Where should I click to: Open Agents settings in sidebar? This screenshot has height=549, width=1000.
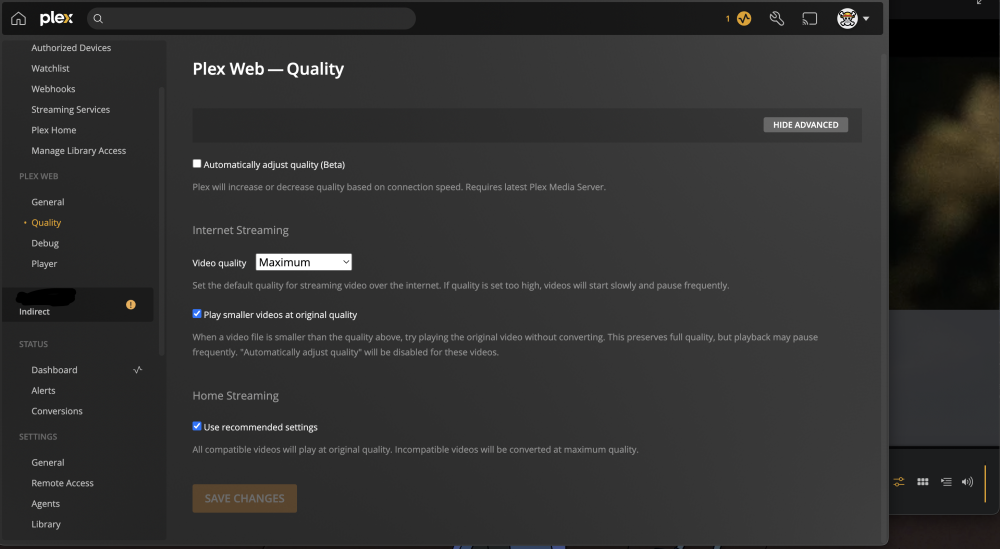point(45,504)
